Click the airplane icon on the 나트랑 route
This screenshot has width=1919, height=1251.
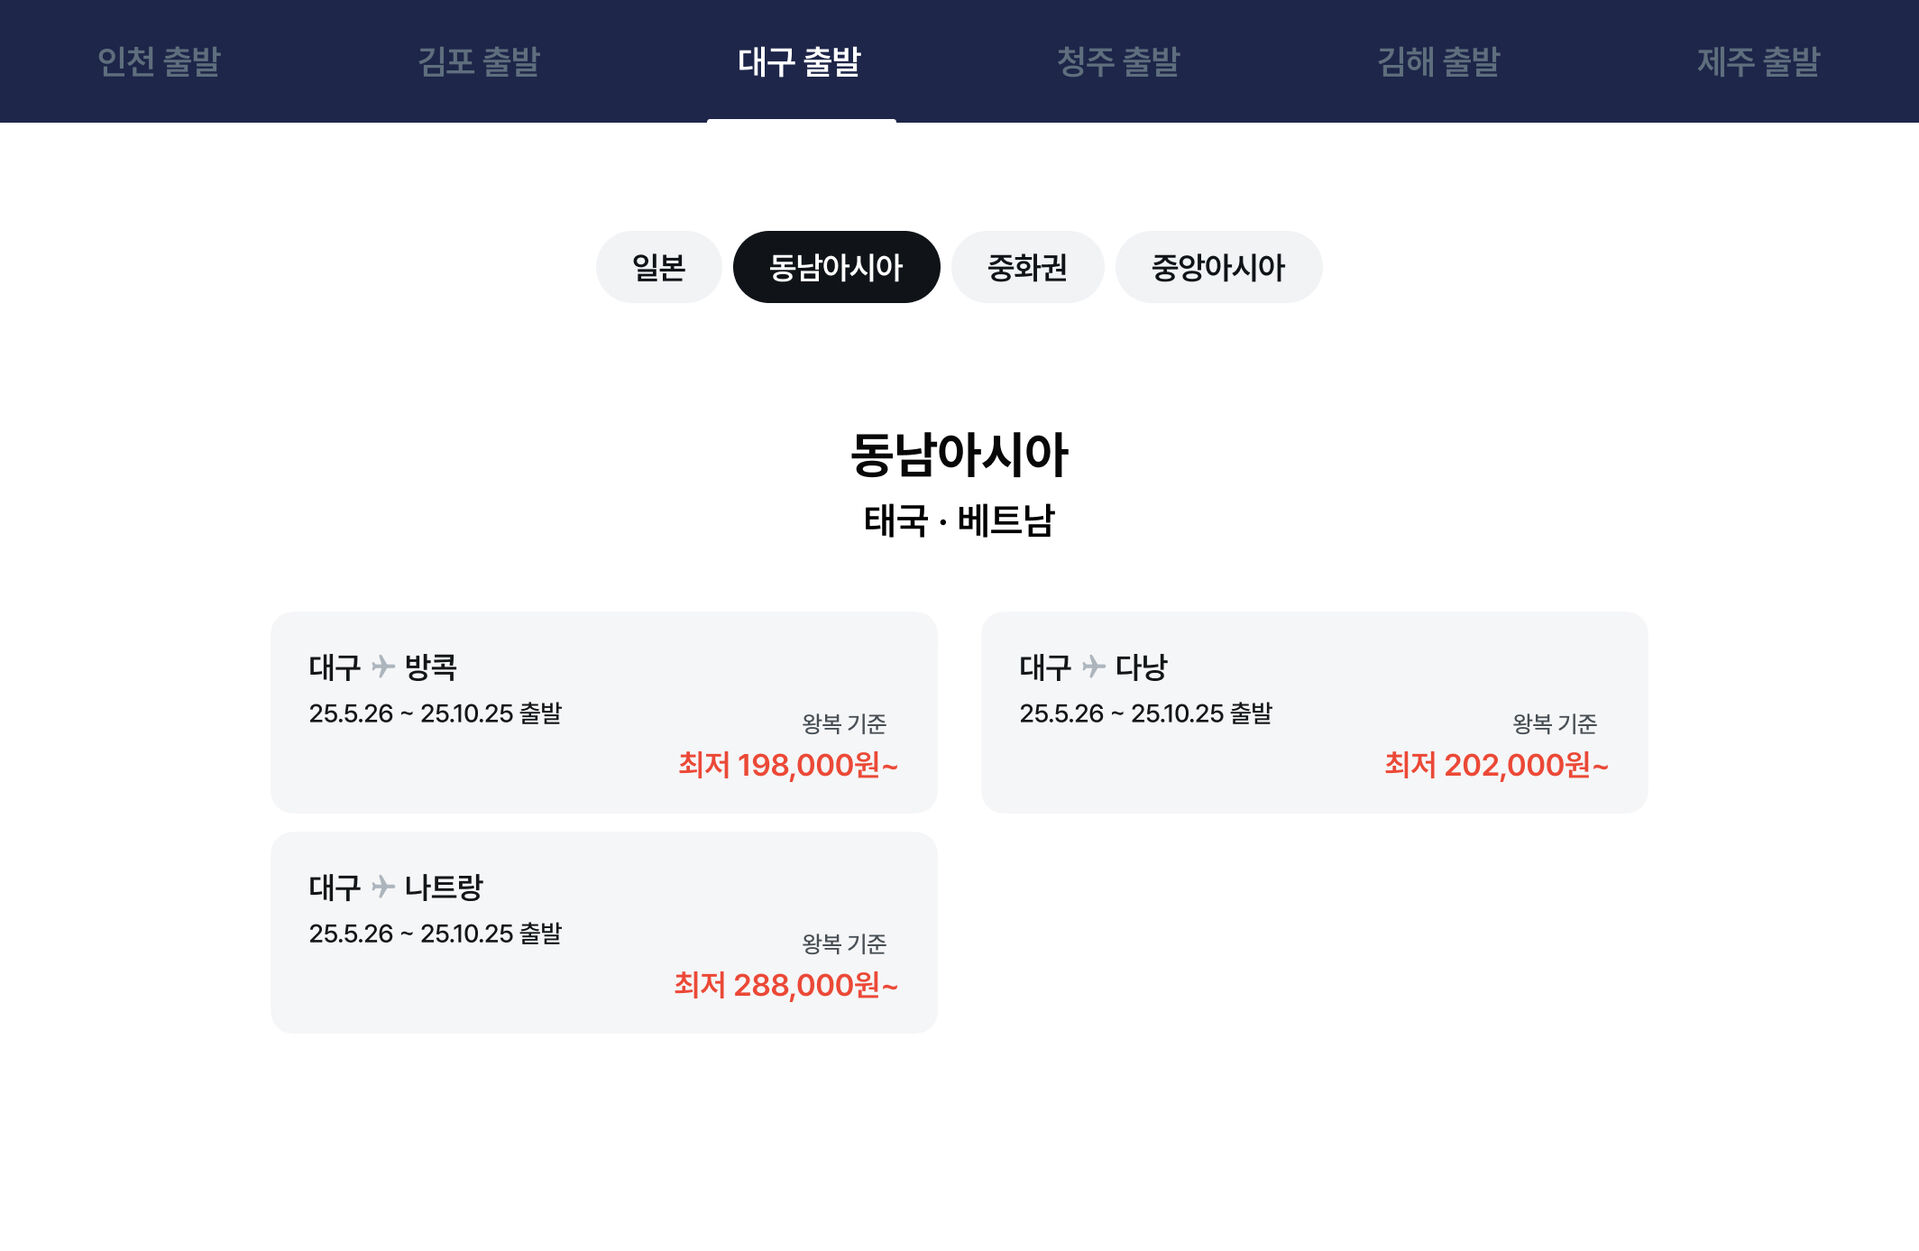pos(383,886)
